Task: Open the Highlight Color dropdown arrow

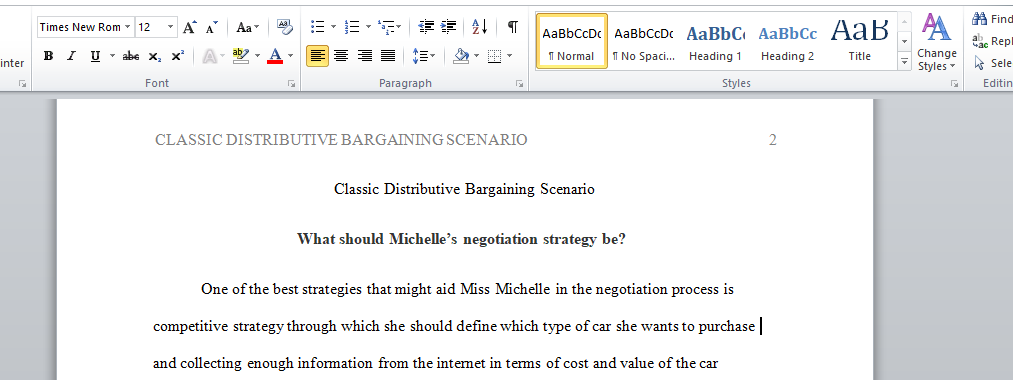Action: [x=257, y=56]
